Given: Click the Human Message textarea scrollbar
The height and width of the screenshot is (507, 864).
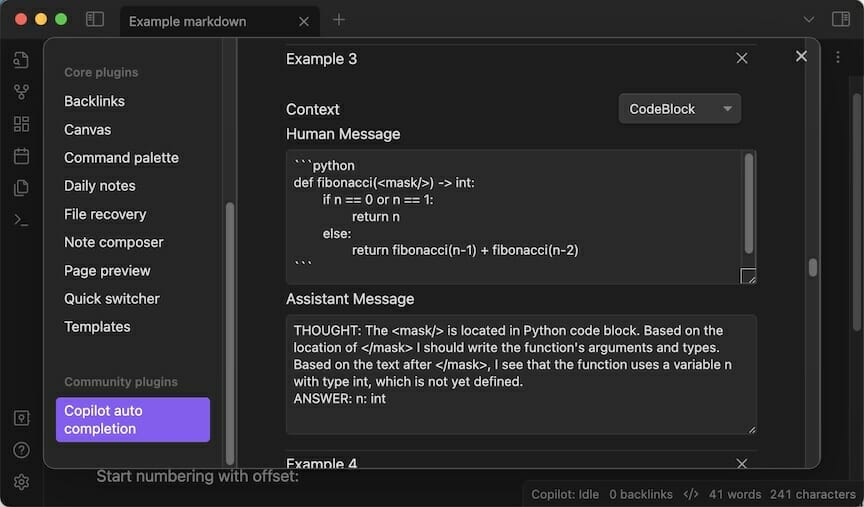Looking at the screenshot, I should [748, 204].
